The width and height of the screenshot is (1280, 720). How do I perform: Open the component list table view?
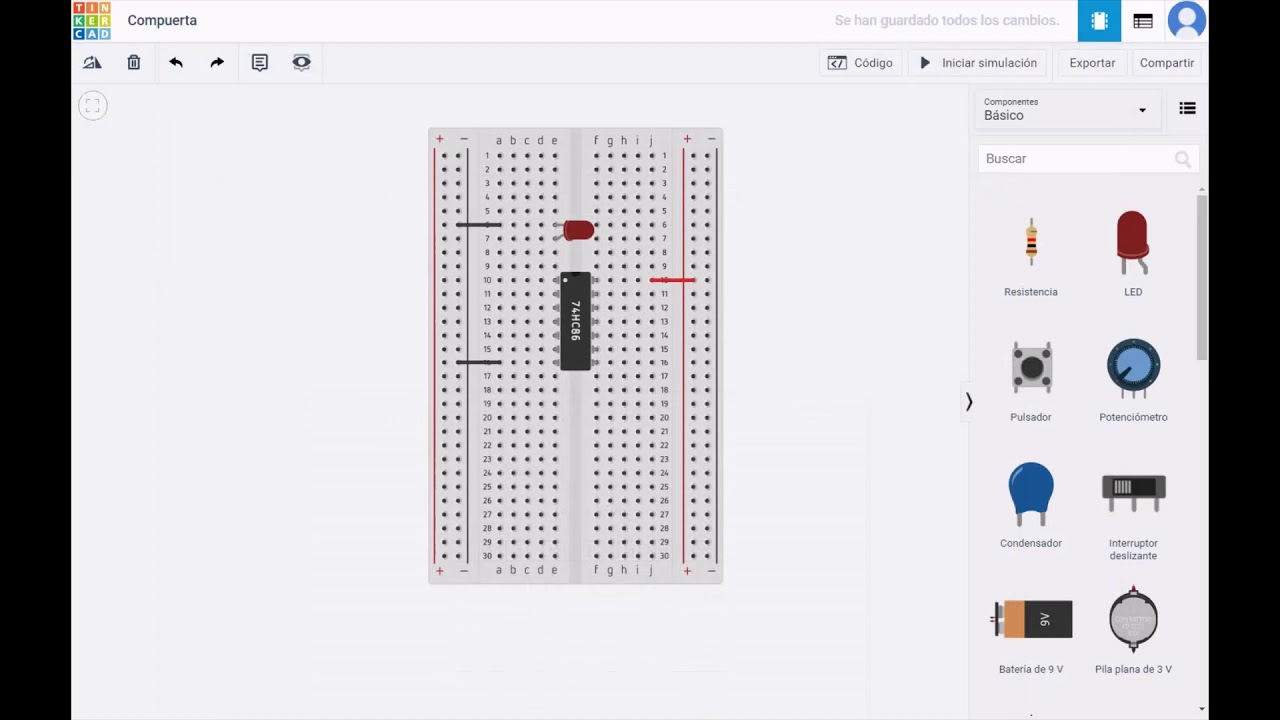coord(1143,21)
